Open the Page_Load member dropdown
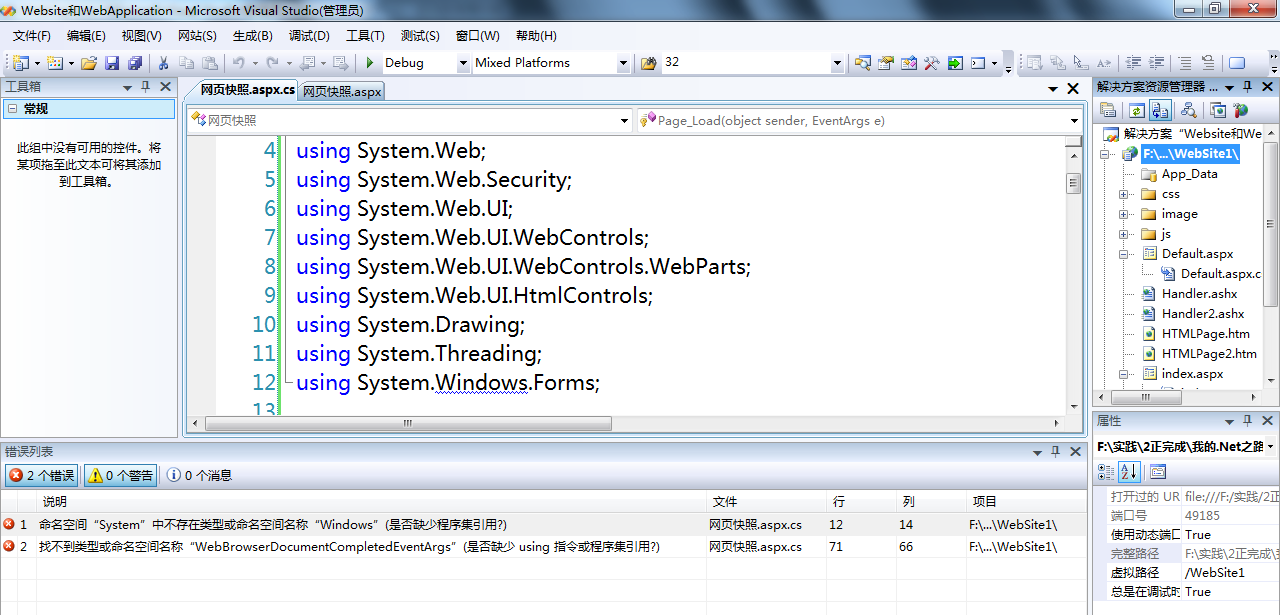The image size is (1280, 615). (1074, 121)
